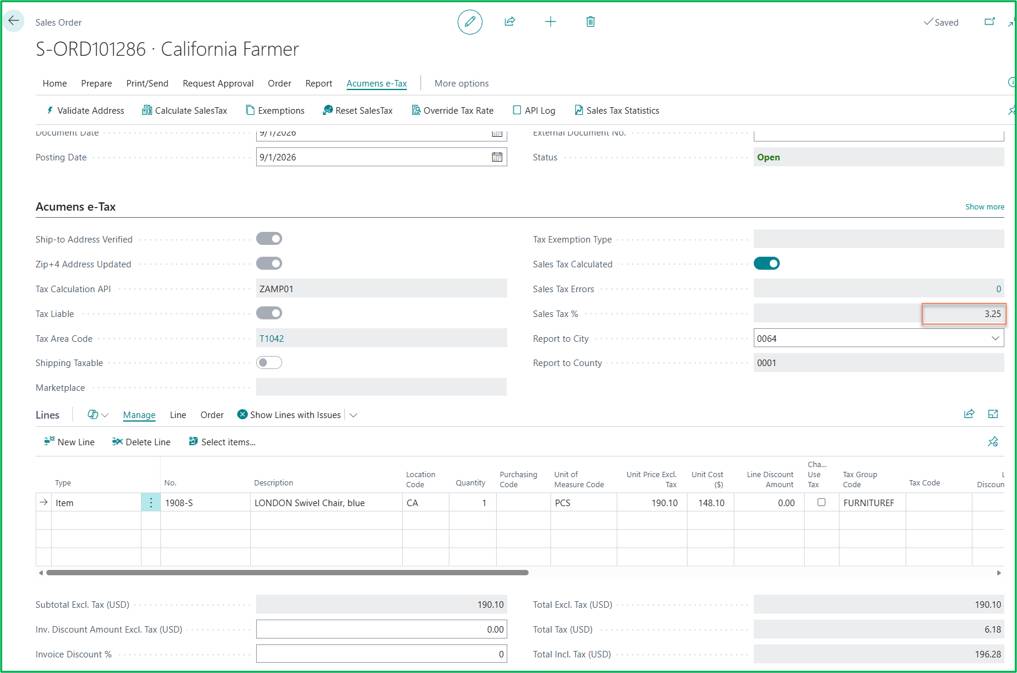1017x673 pixels.
Task: Open the Print/Send menu tab
Action: point(147,84)
